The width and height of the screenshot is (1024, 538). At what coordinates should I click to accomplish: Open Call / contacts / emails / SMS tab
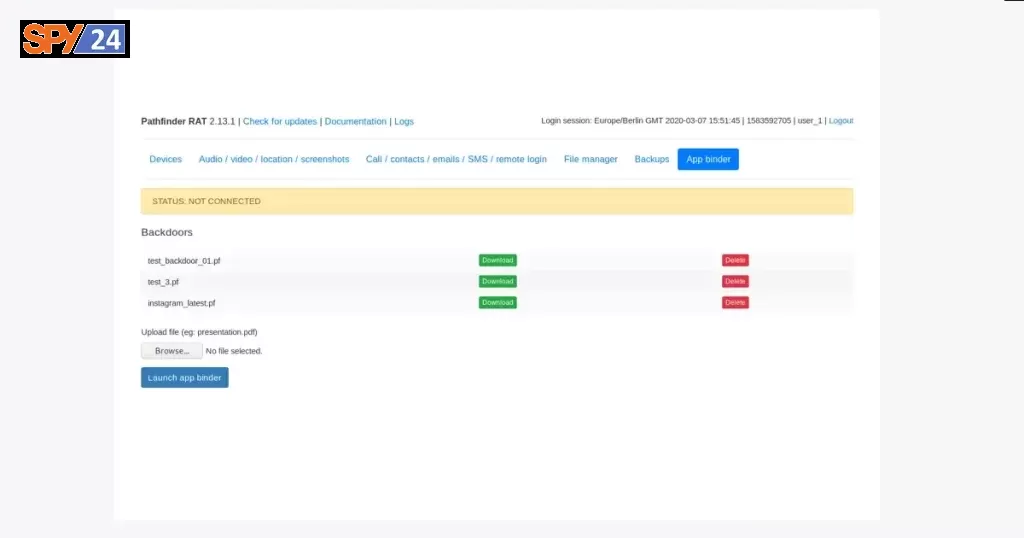click(456, 159)
